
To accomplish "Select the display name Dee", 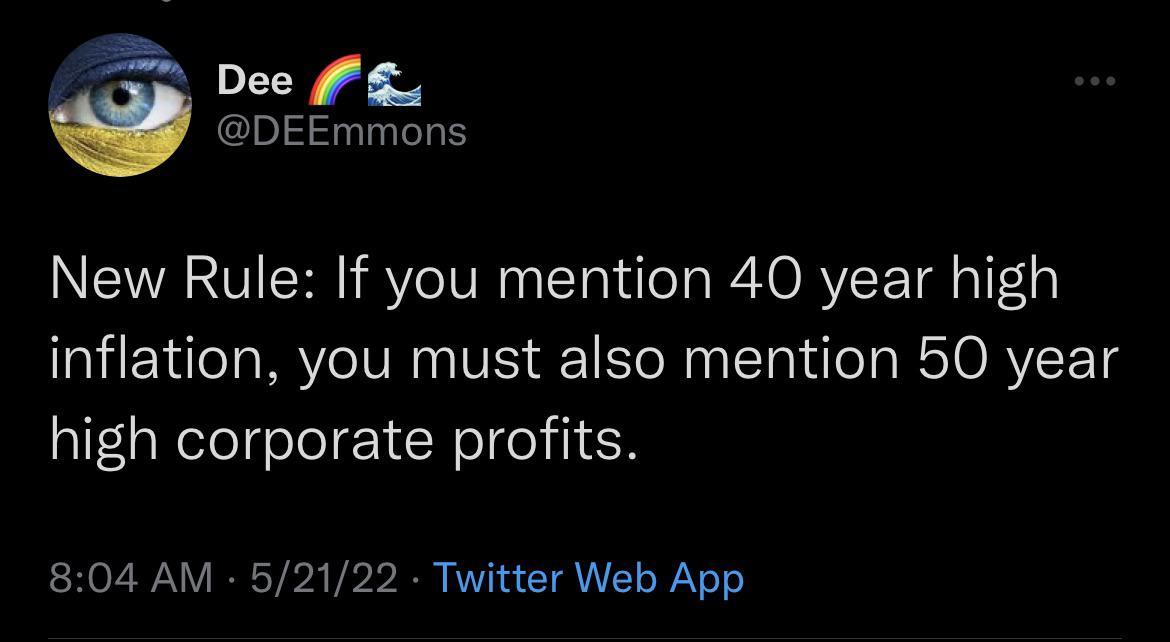I will pos(253,78).
